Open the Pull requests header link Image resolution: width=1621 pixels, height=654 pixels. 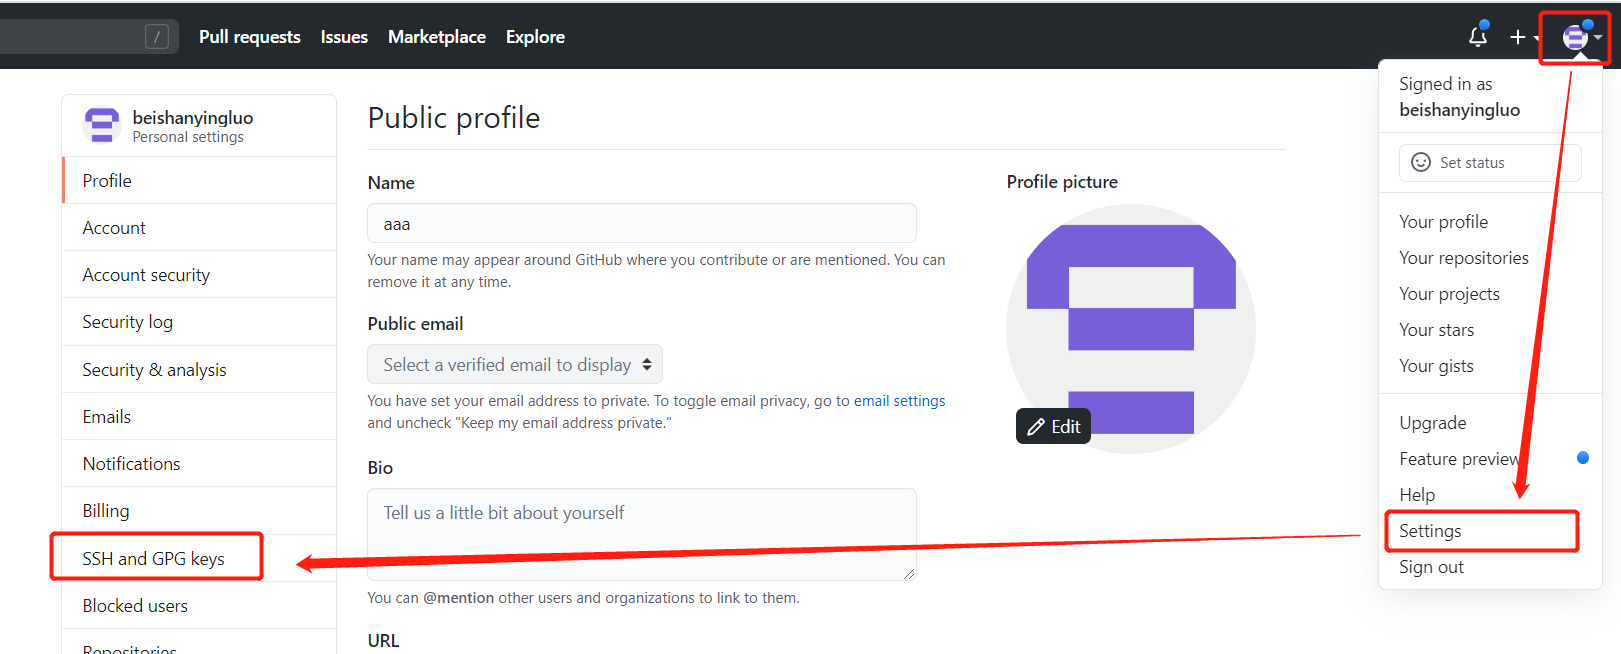(x=250, y=37)
